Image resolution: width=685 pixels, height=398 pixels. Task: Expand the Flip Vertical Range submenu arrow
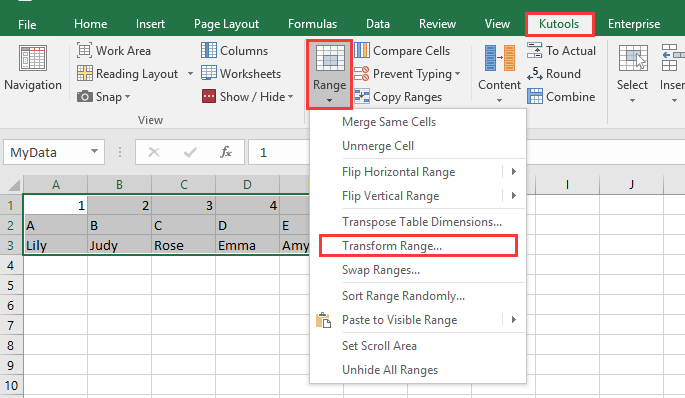[x=514, y=196]
